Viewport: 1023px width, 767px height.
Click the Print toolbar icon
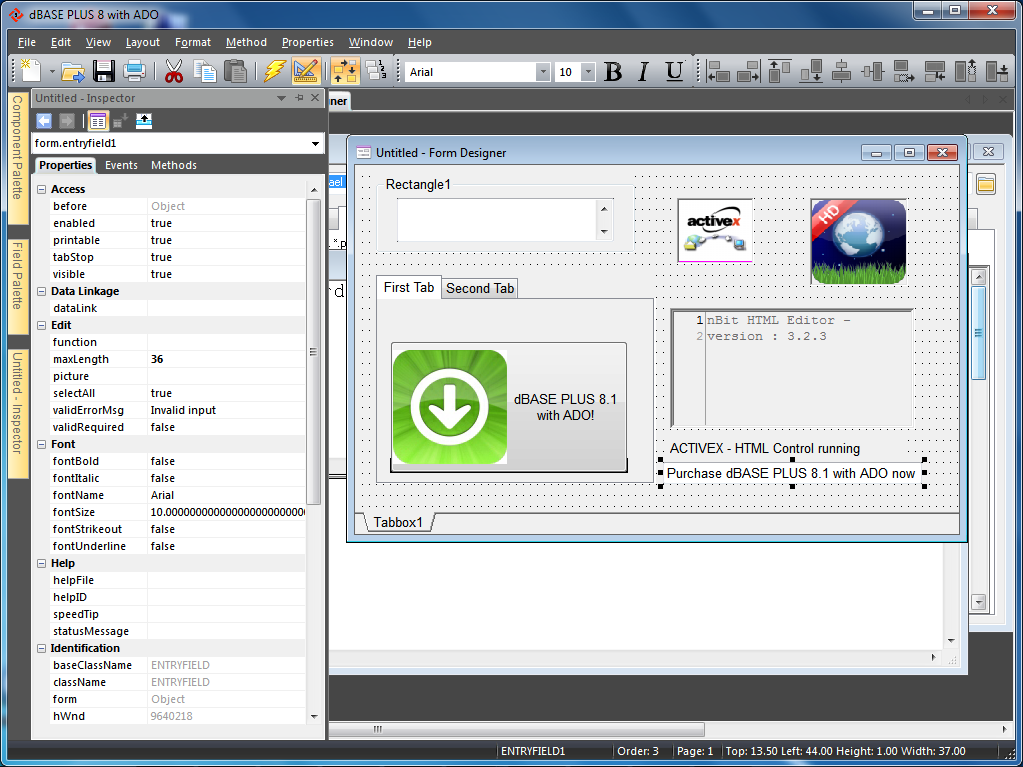tap(134, 71)
